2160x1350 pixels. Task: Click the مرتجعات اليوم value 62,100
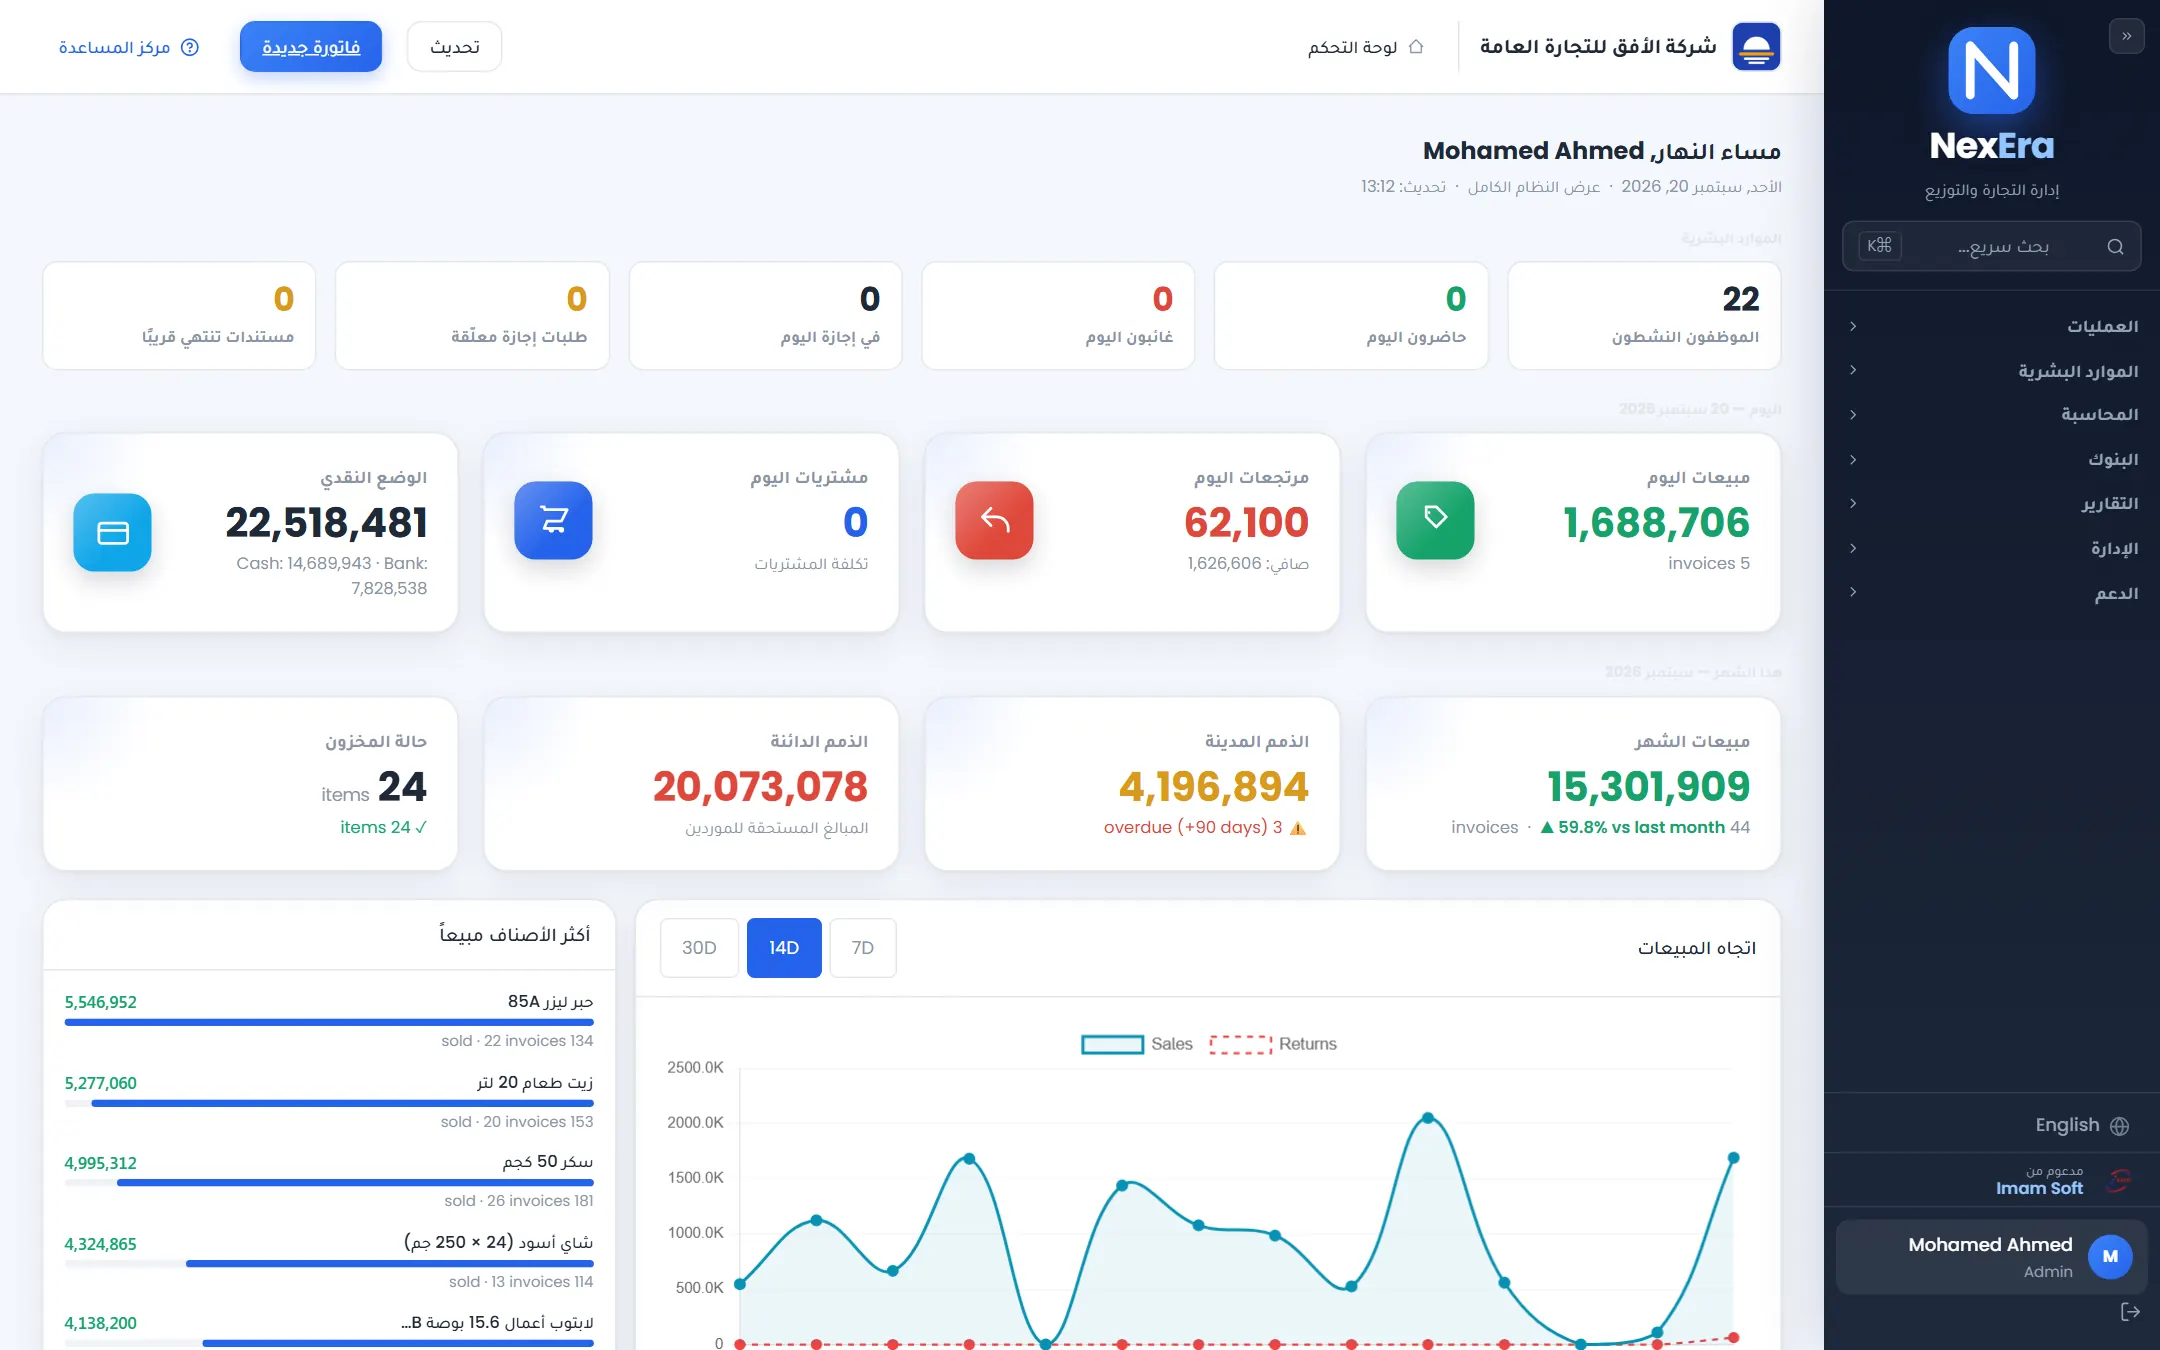tap(1246, 523)
